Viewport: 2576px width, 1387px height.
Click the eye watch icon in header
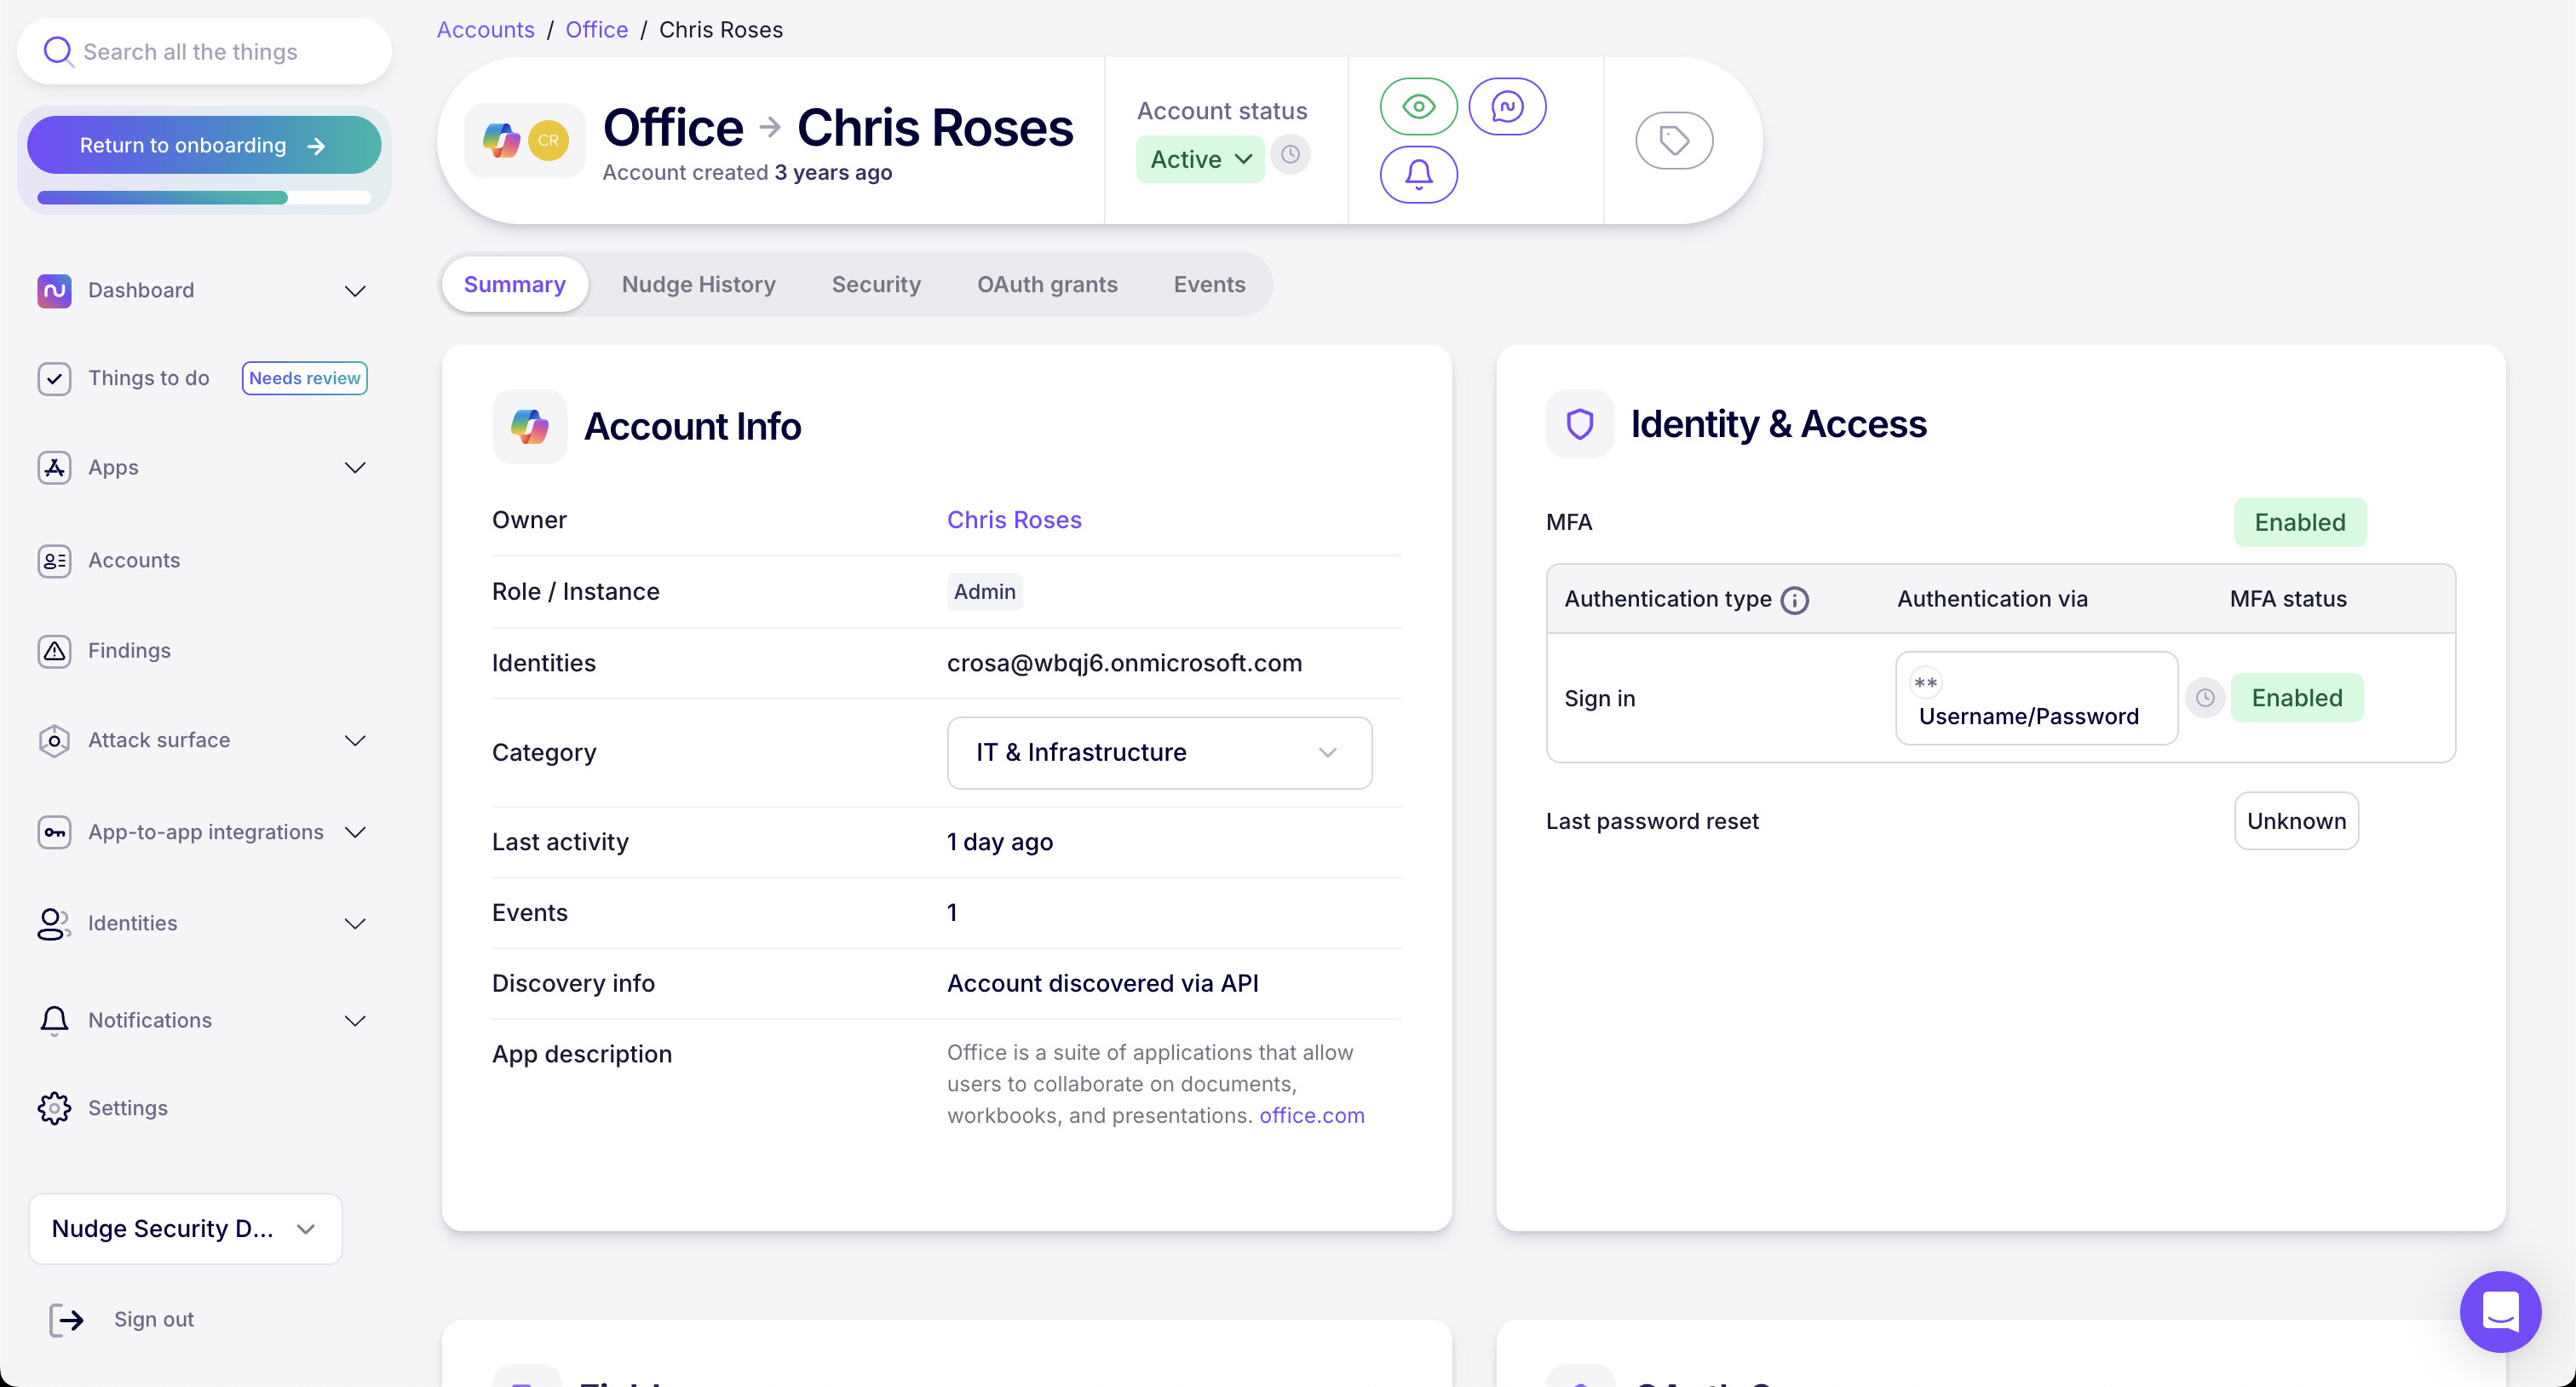[x=1418, y=106]
